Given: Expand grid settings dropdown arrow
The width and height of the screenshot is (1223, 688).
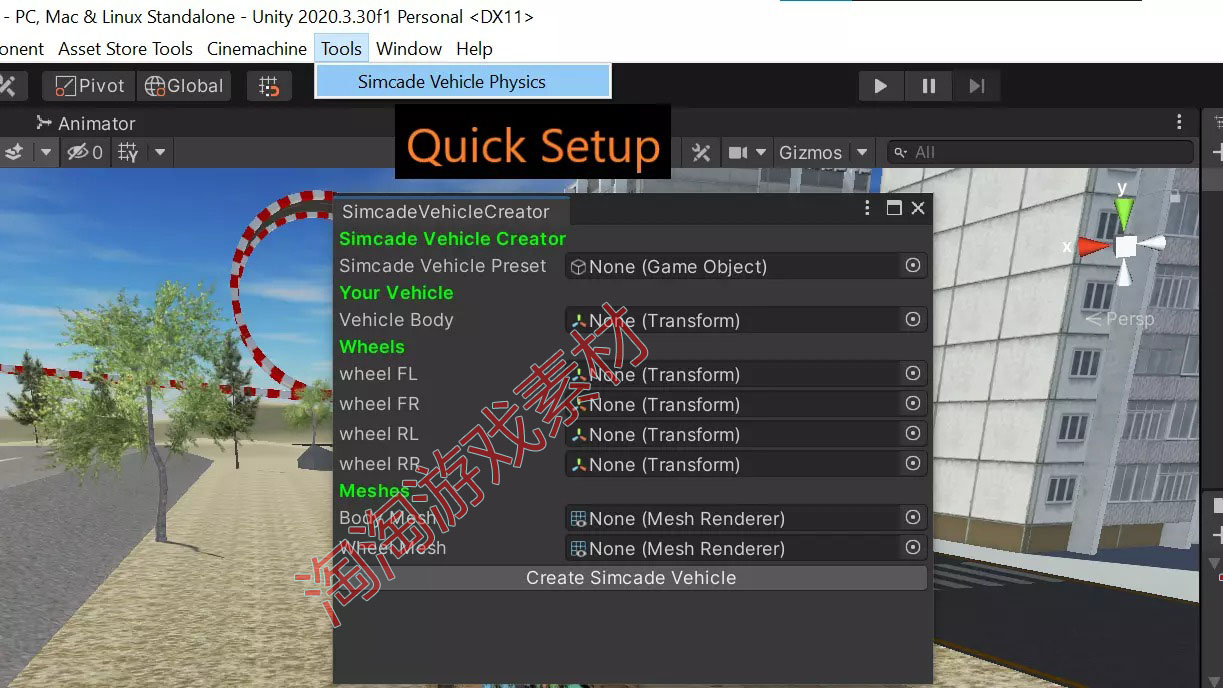Looking at the screenshot, I should [x=160, y=152].
